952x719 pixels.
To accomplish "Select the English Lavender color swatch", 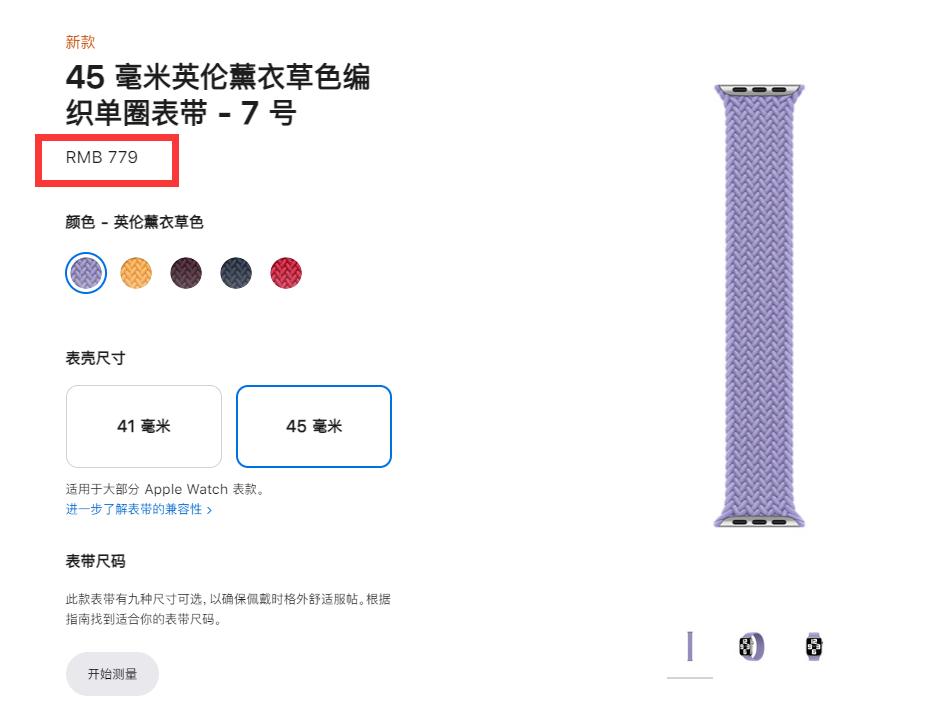I will [x=85, y=272].
